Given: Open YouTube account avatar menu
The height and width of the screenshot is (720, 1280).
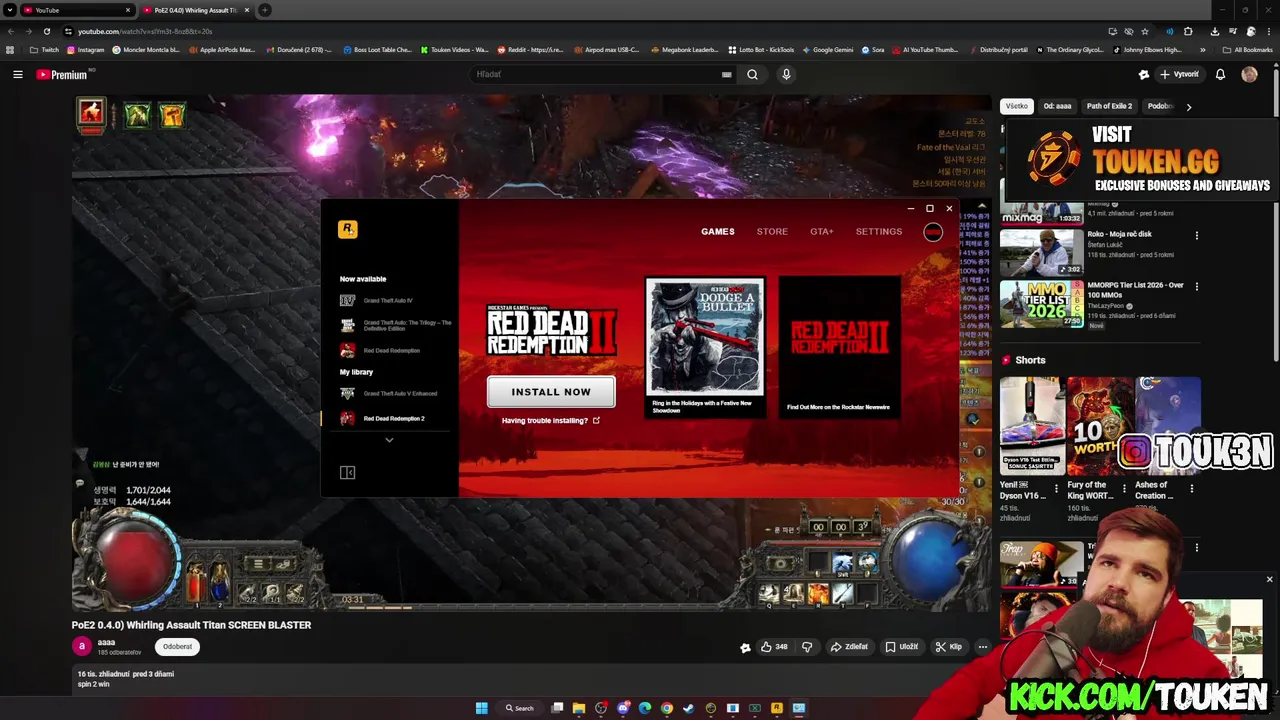Looking at the screenshot, I should click(1249, 74).
